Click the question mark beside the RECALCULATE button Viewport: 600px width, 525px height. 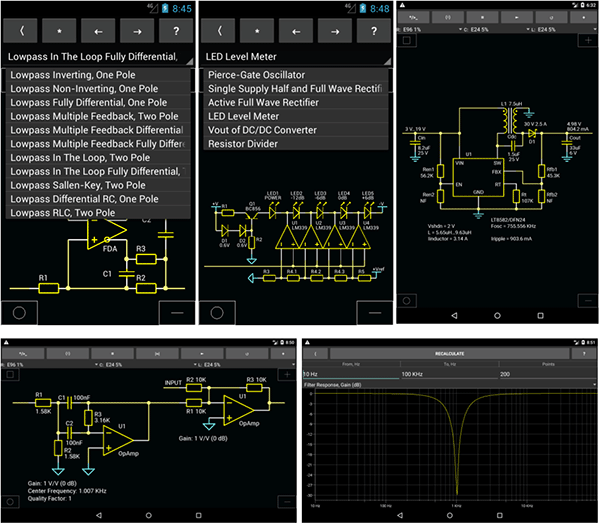584,353
